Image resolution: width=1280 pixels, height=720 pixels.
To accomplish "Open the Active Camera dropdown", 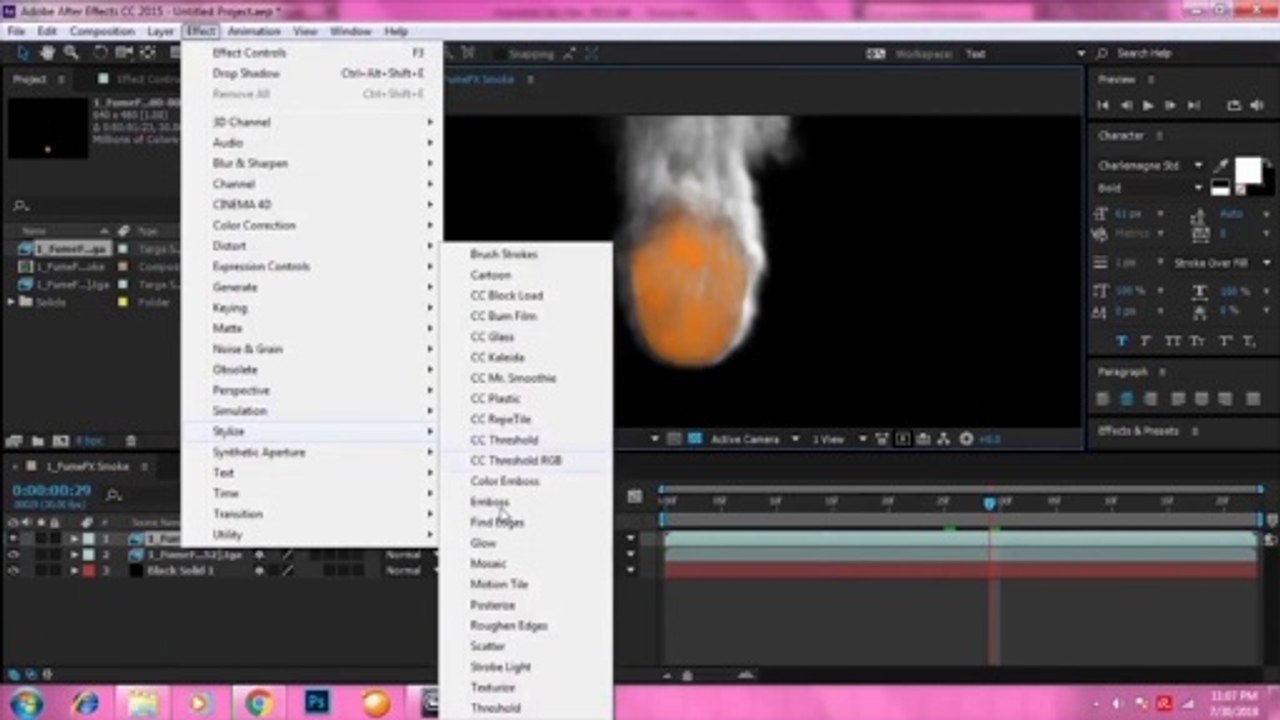I will coord(755,438).
